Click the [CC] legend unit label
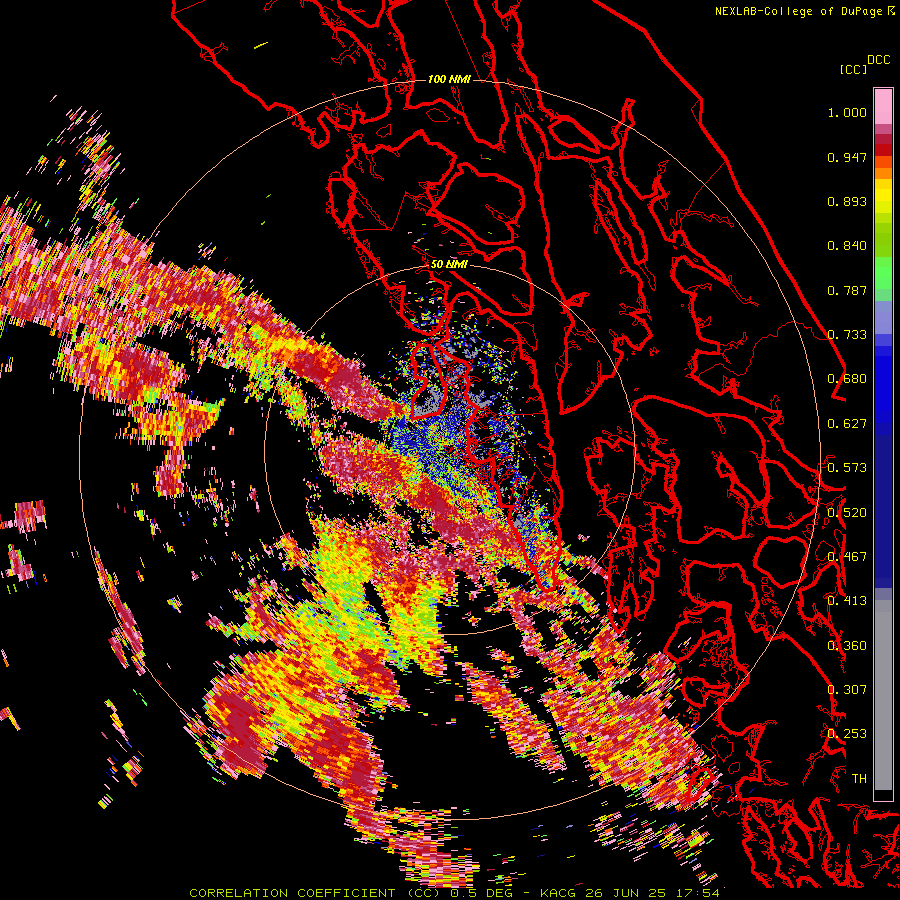900x900 pixels. [853, 69]
